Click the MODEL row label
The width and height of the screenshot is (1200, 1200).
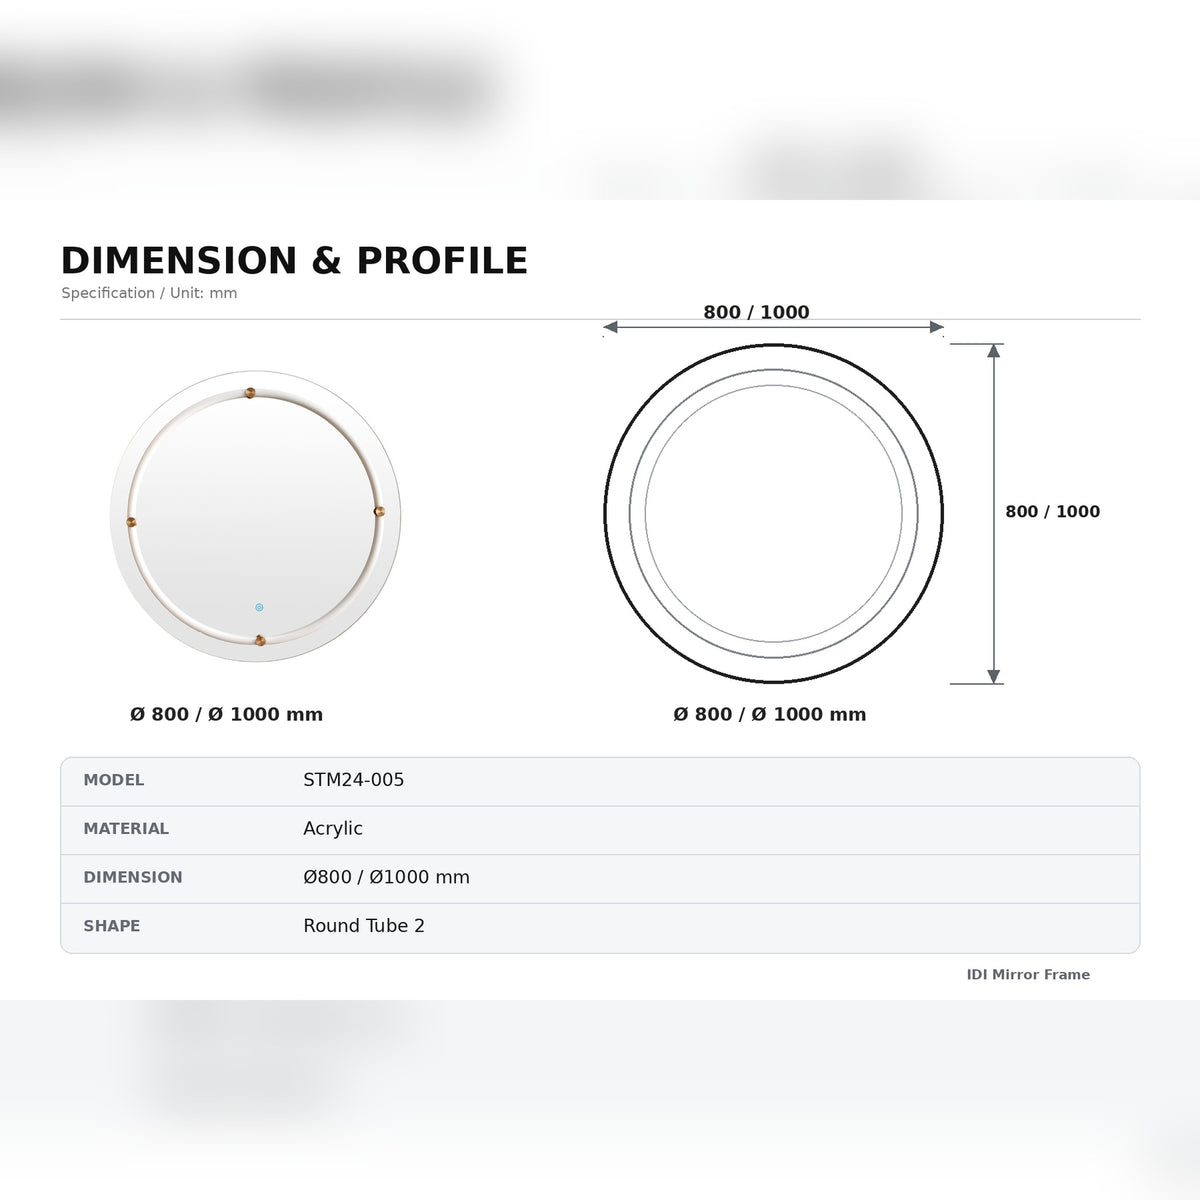(114, 780)
